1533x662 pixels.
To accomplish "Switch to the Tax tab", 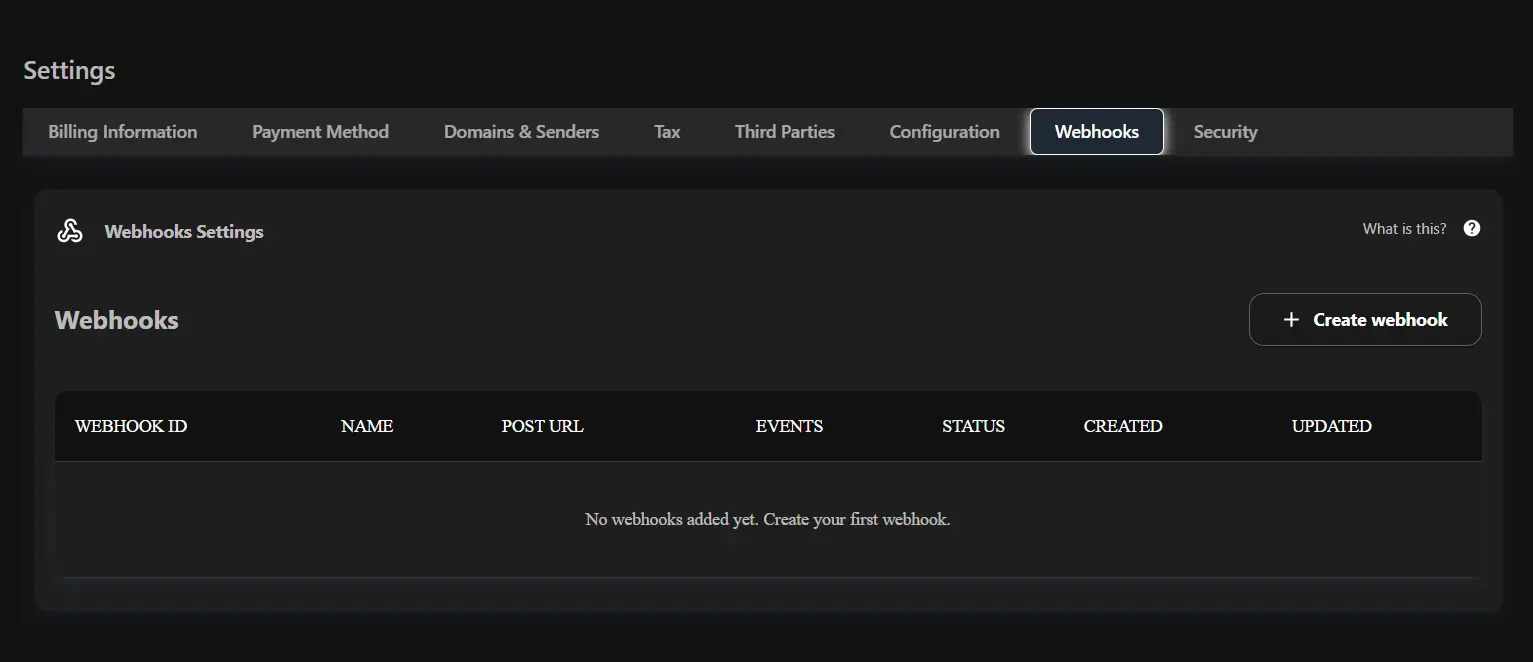I will tap(666, 131).
